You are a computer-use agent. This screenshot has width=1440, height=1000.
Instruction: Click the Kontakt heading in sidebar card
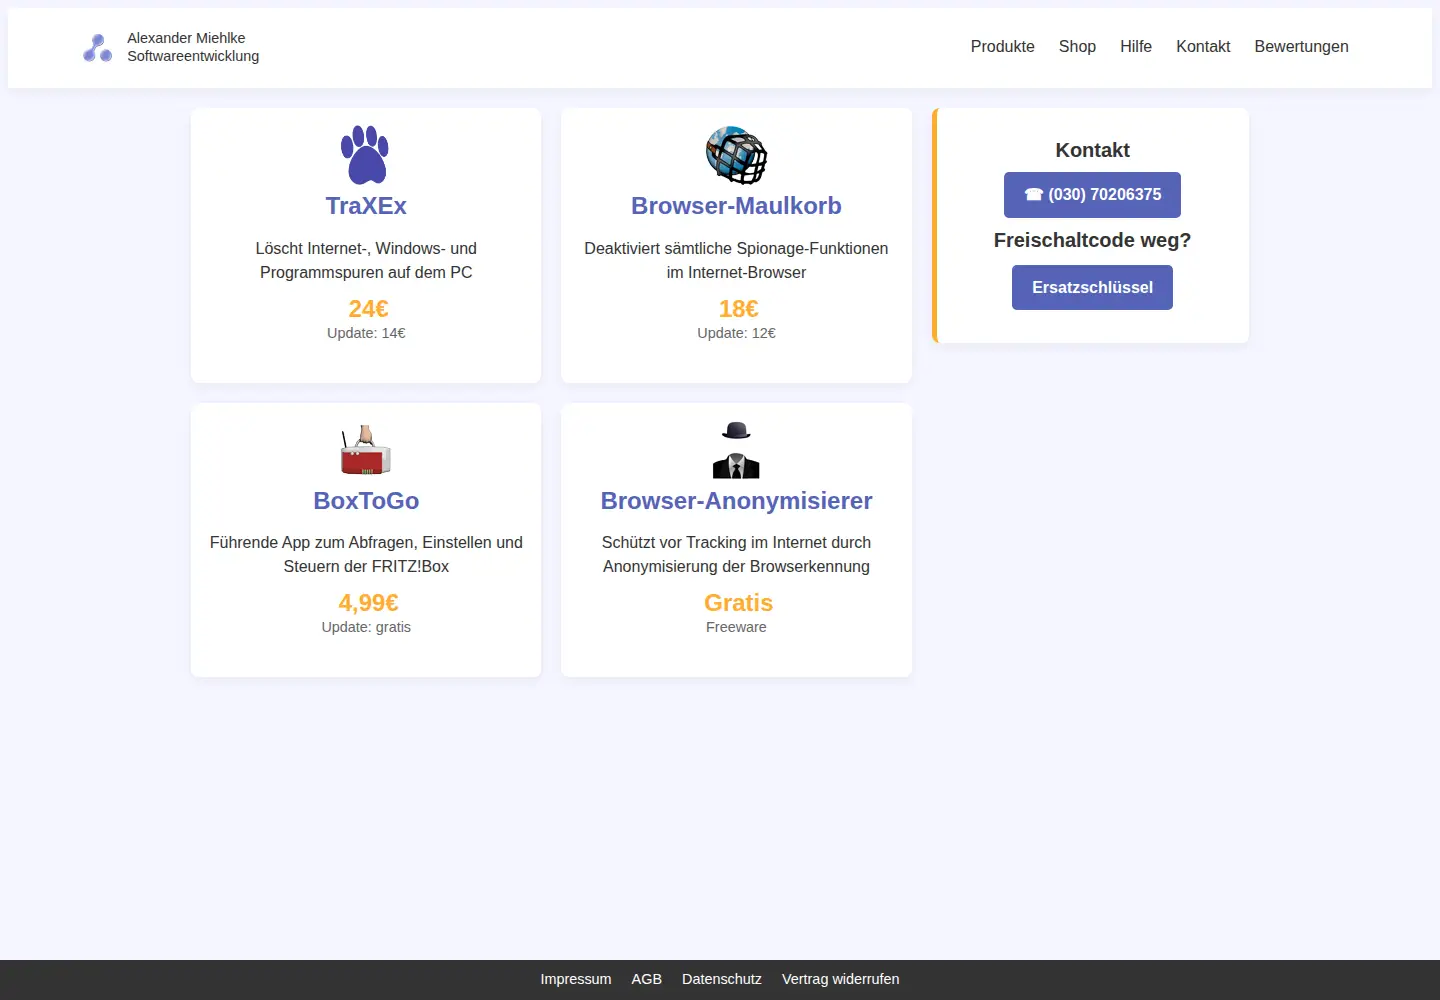point(1092,150)
